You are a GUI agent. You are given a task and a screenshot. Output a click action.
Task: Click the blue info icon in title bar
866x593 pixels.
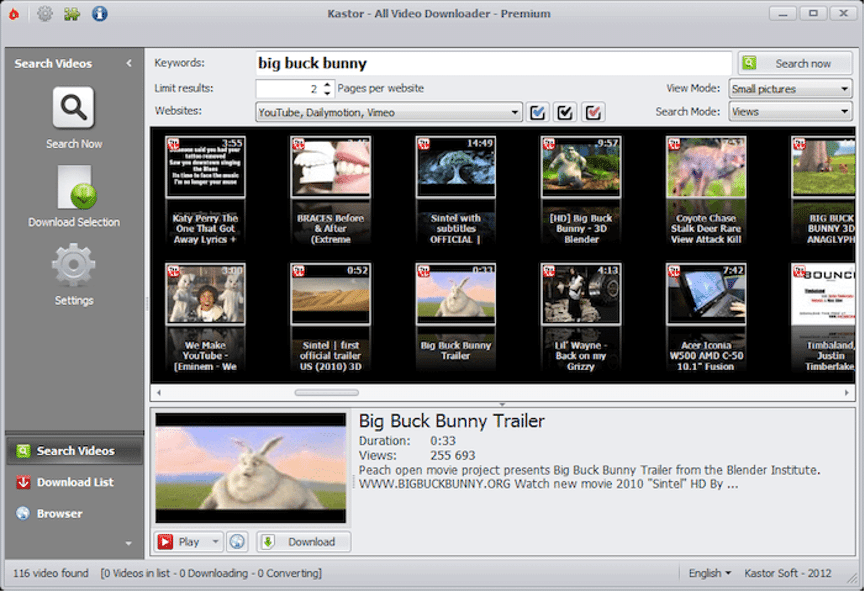click(99, 13)
